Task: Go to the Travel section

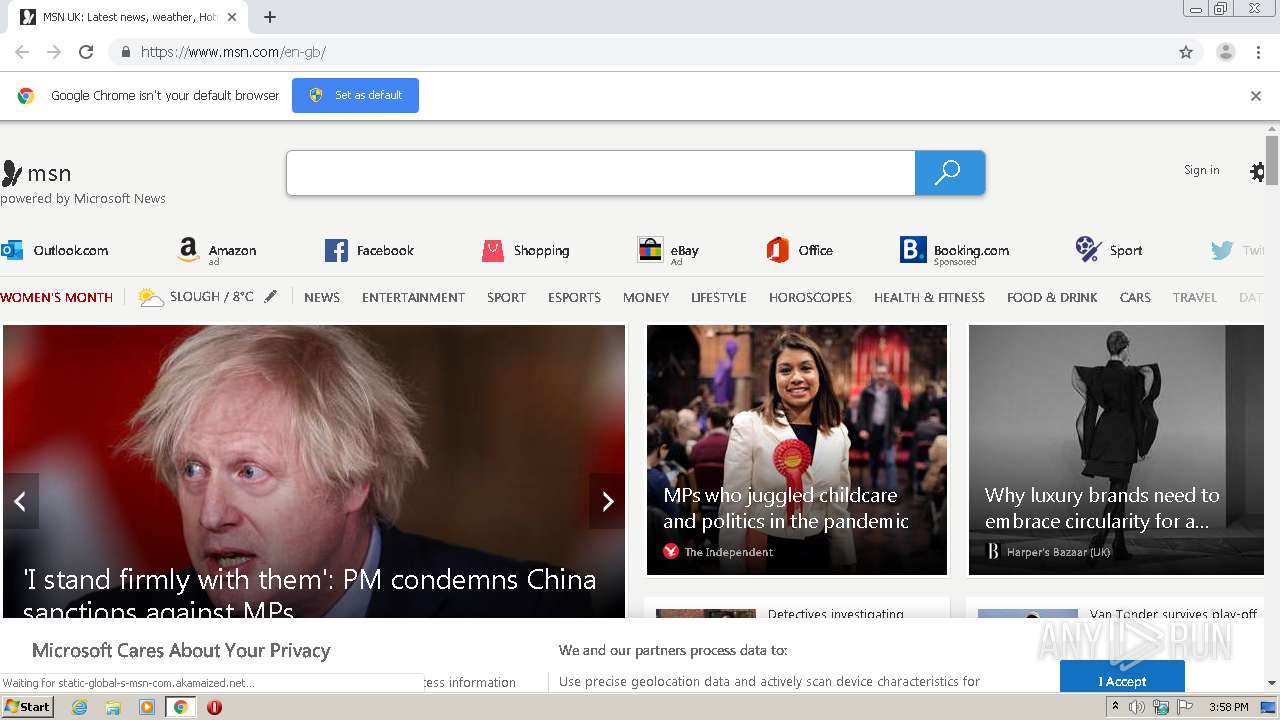Action: click(1195, 297)
